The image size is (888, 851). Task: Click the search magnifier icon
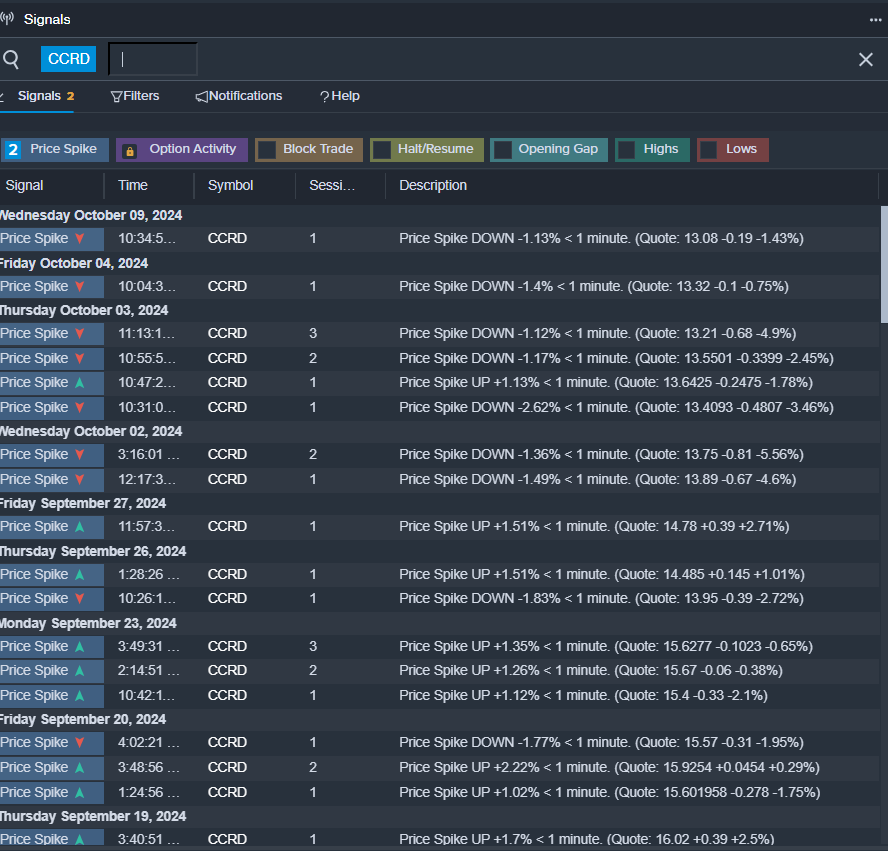click(x=11, y=59)
